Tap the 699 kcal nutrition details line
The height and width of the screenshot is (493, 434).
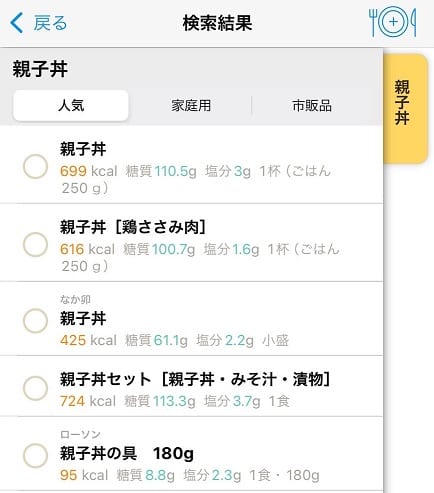click(x=195, y=179)
